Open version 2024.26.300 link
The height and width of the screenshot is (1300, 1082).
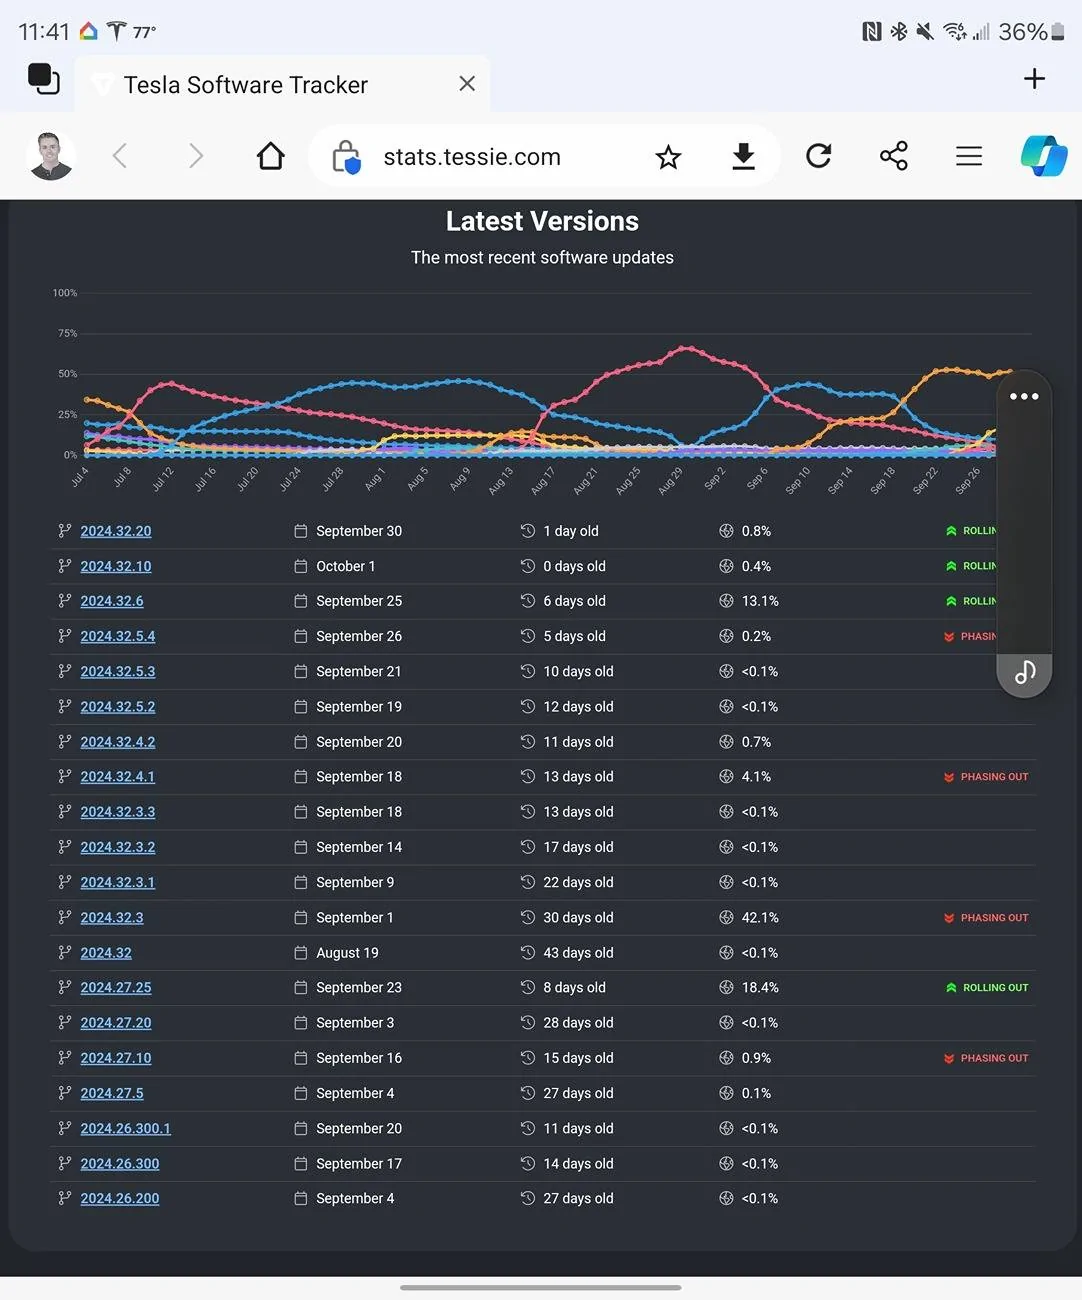pyautogui.click(x=120, y=1164)
